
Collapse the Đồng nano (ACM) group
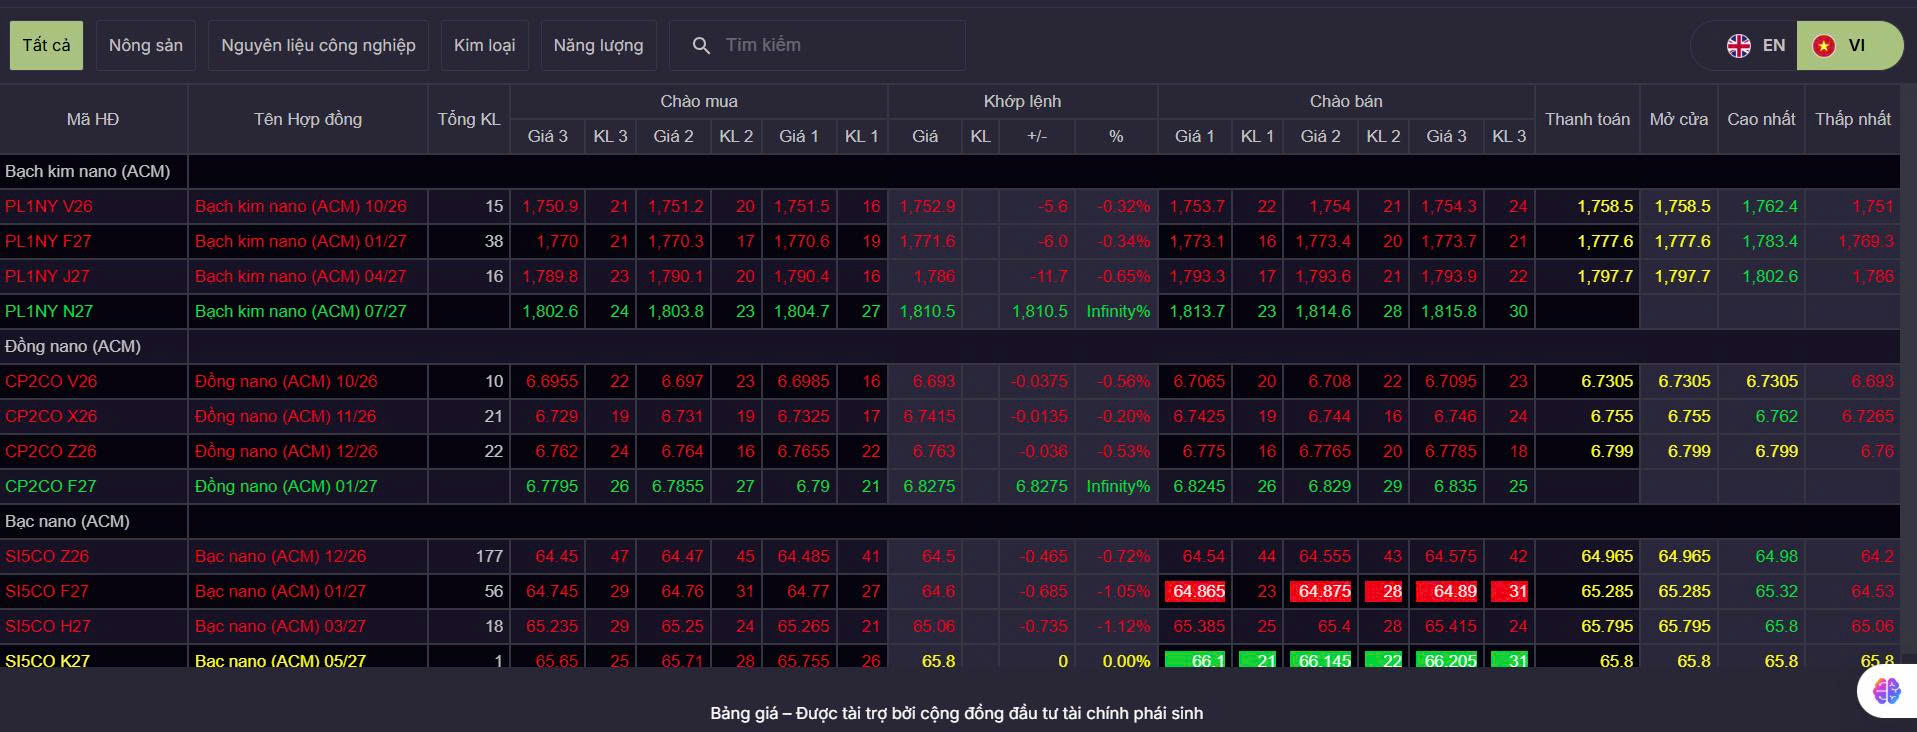point(73,346)
